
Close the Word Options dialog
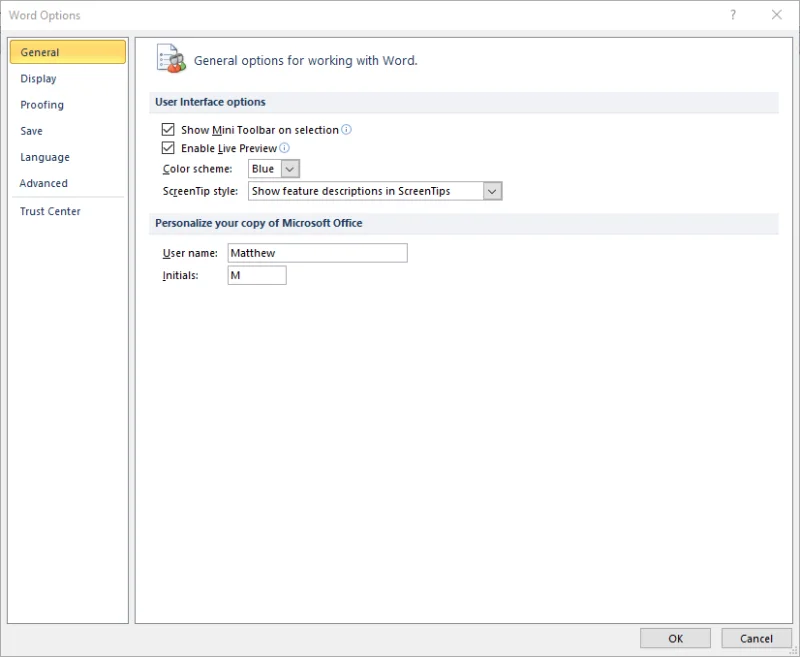coord(777,15)
